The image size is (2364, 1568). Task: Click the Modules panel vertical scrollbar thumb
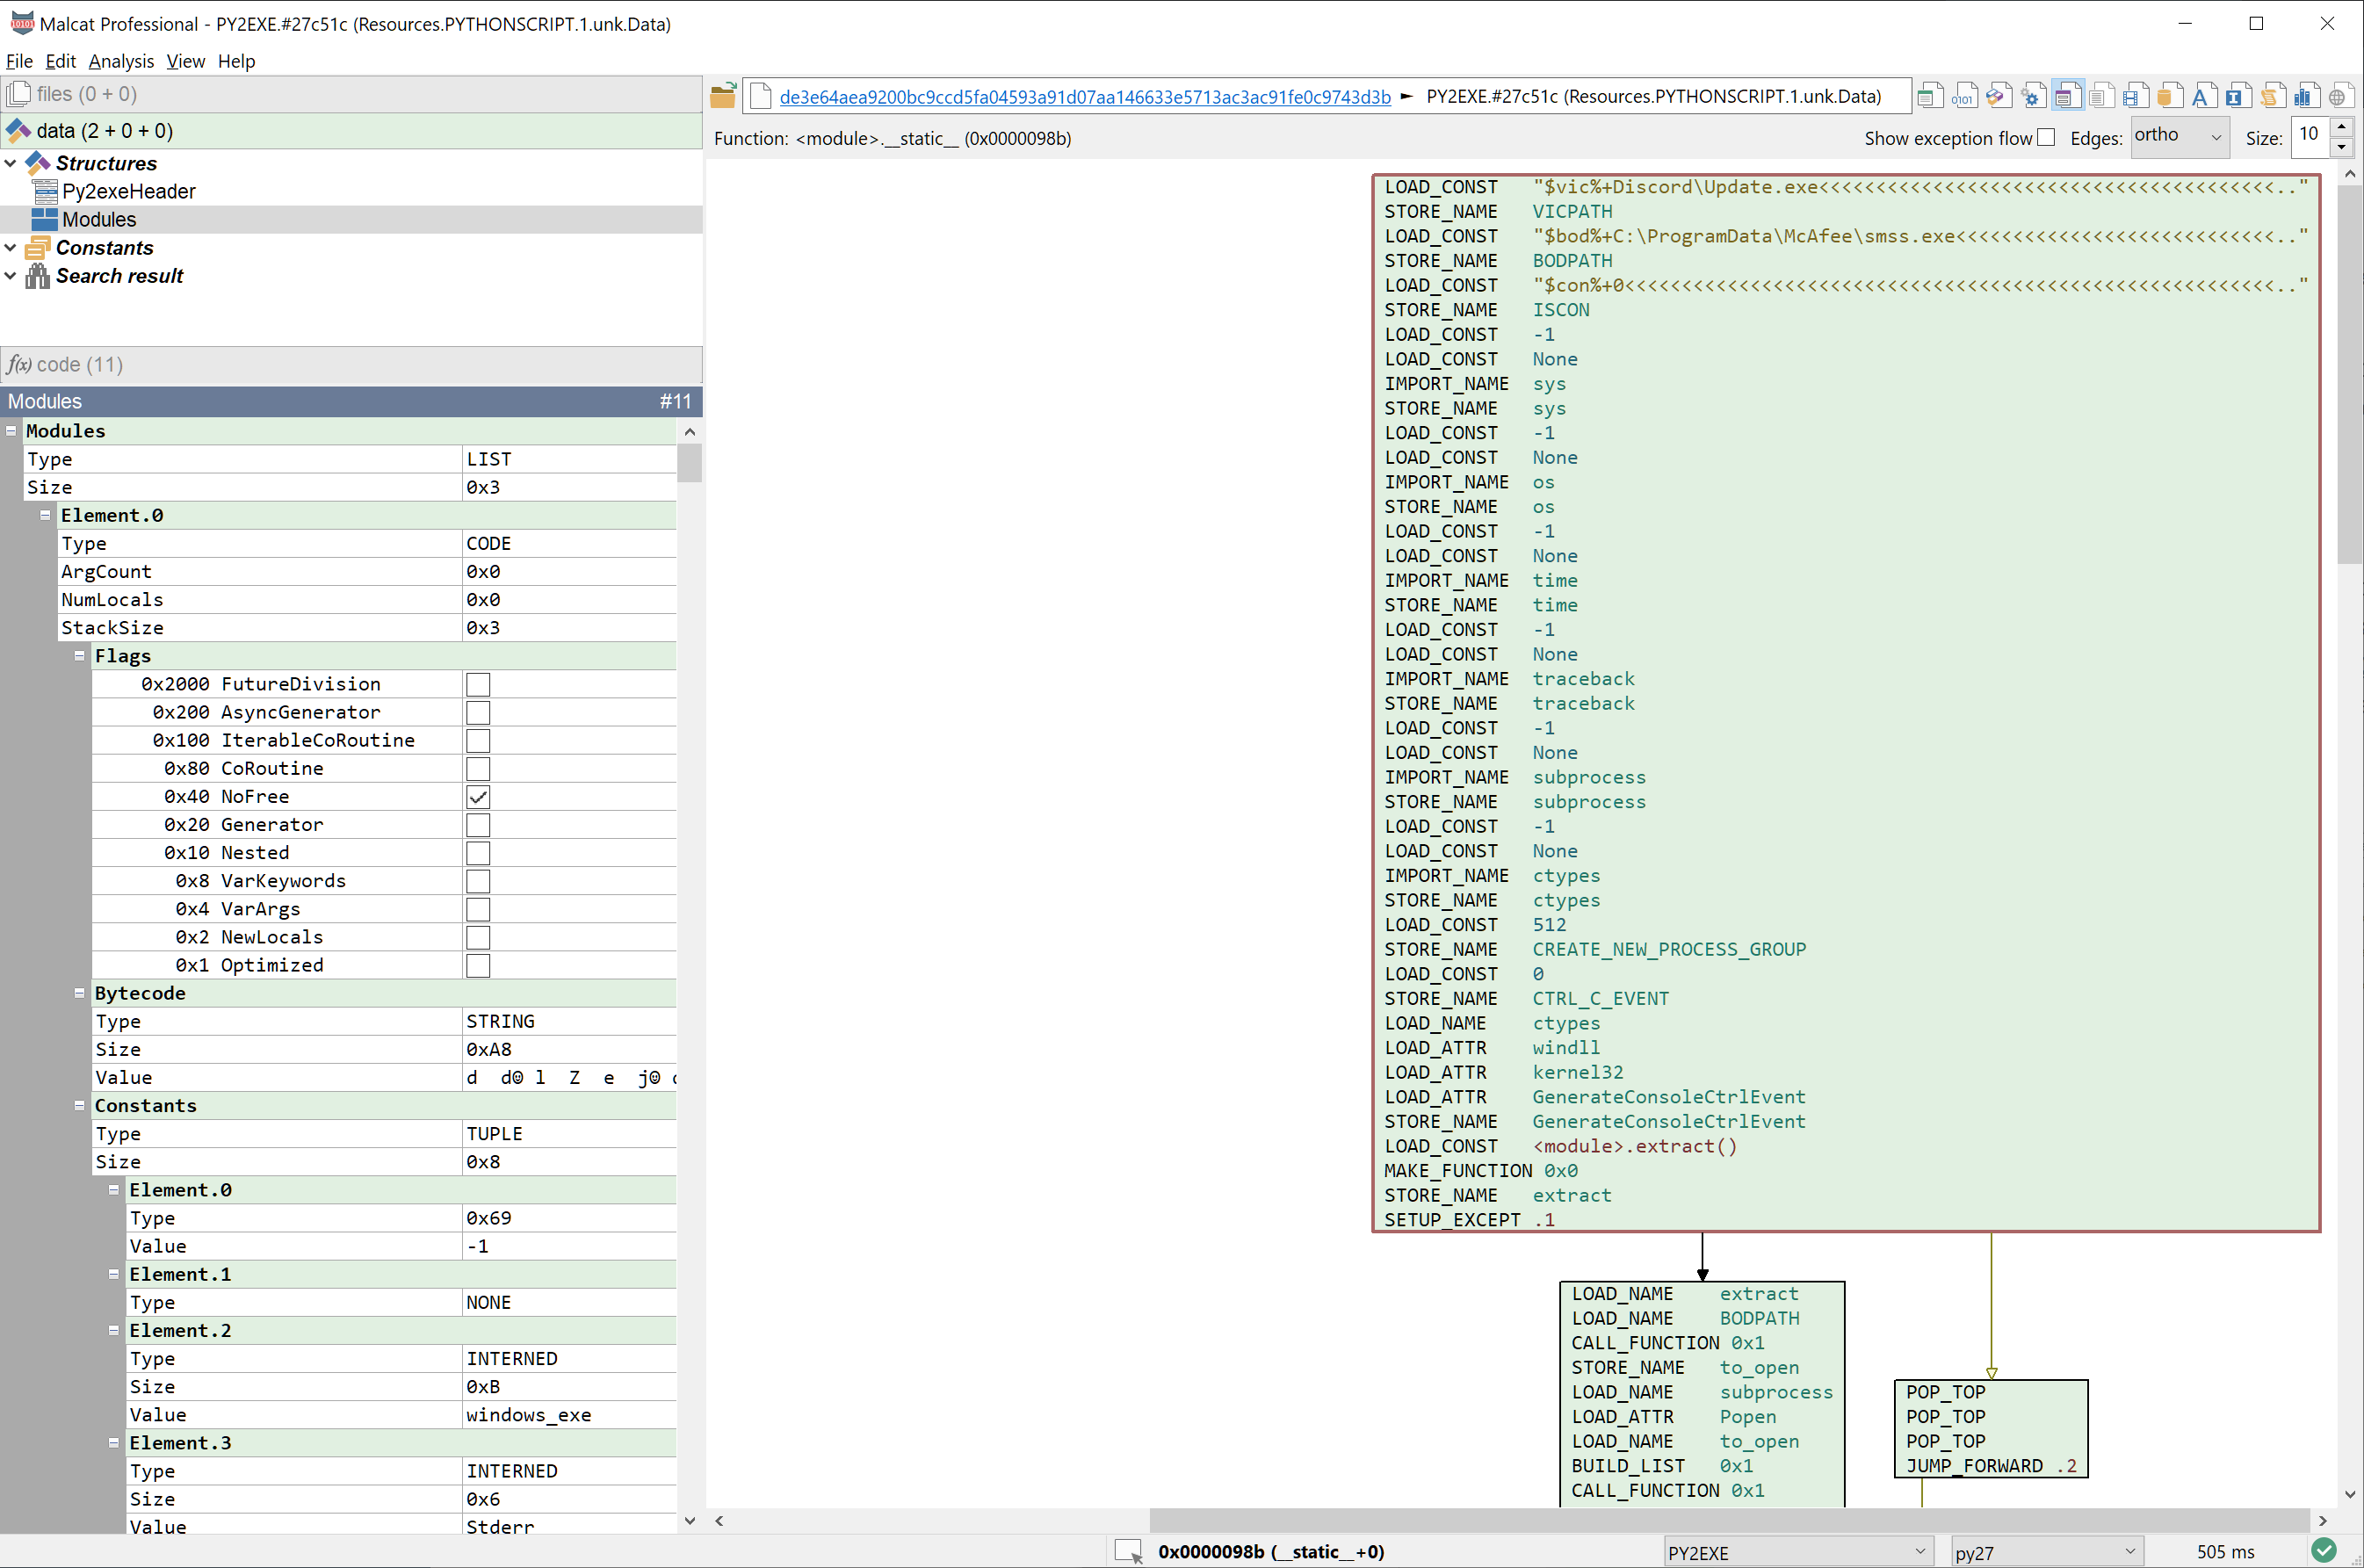click(x=689, y=463)
